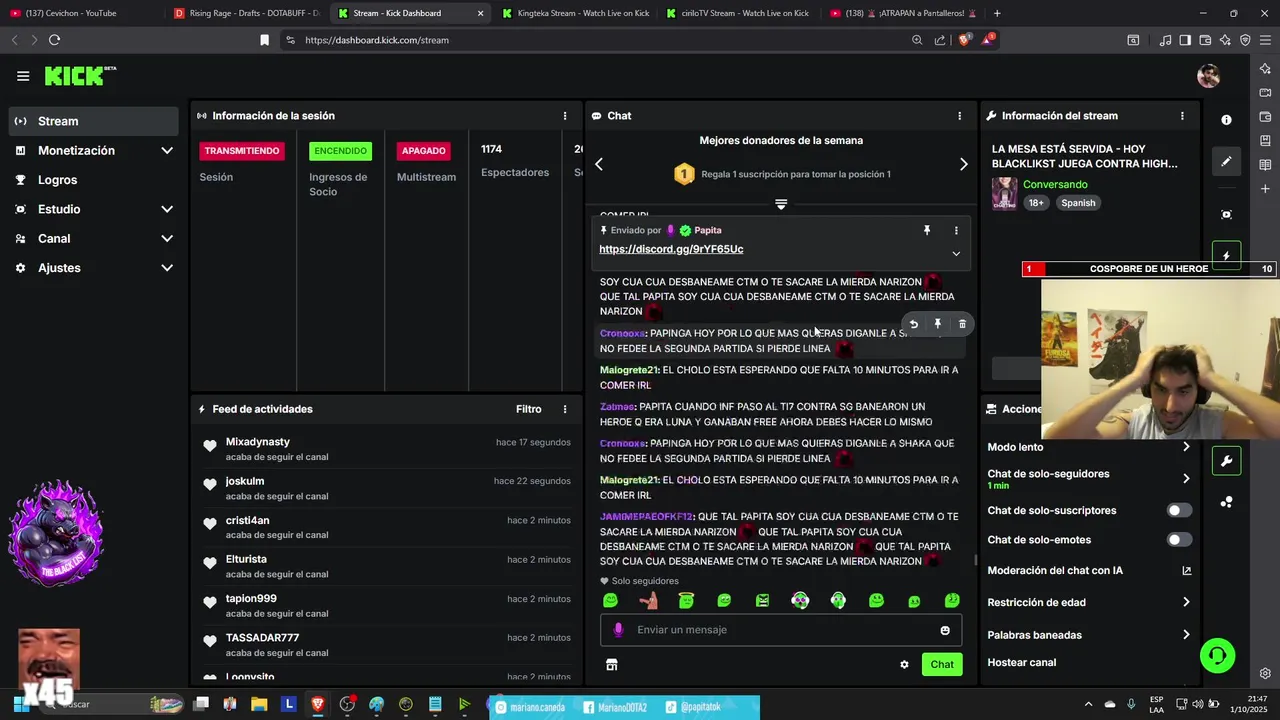Image resolution: width=1280 pixels, height=720 pixels.
Task: Click the browser address bar URL
Action: pos(377,40)
